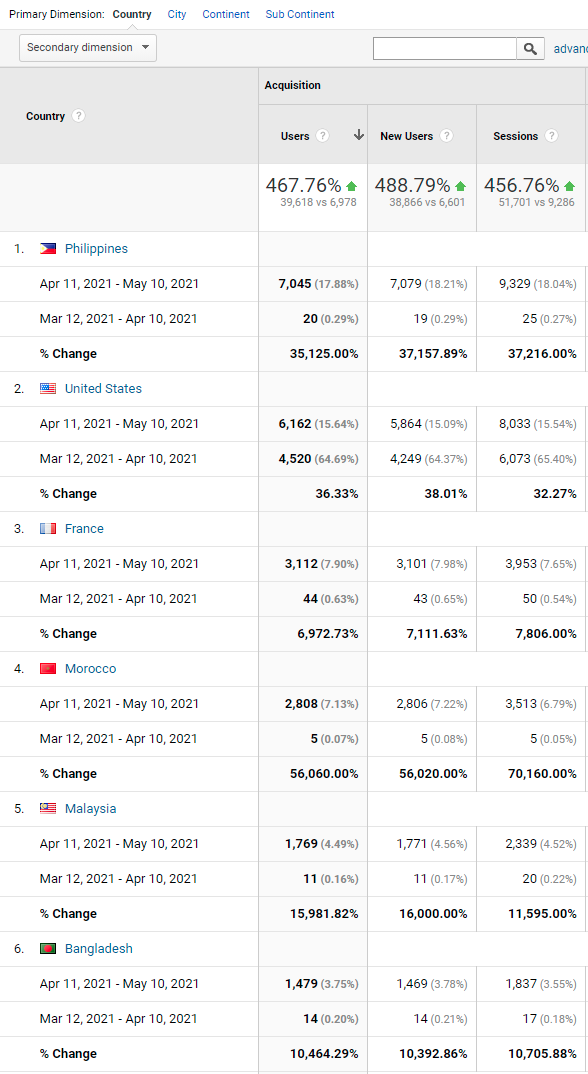
Task: Open the France country report
Action: [84, 529]
